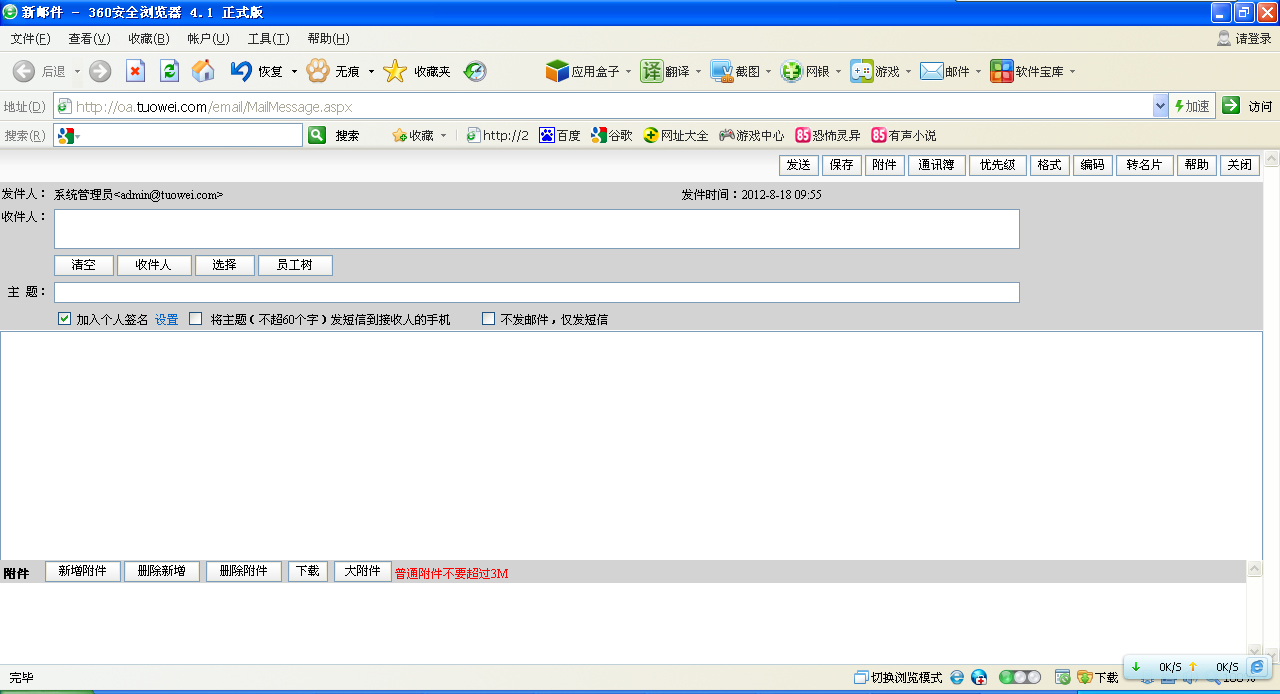Click the 软件宝库 software store icon
Viewport: 1280px width, 694px height.
(1001, 71)
